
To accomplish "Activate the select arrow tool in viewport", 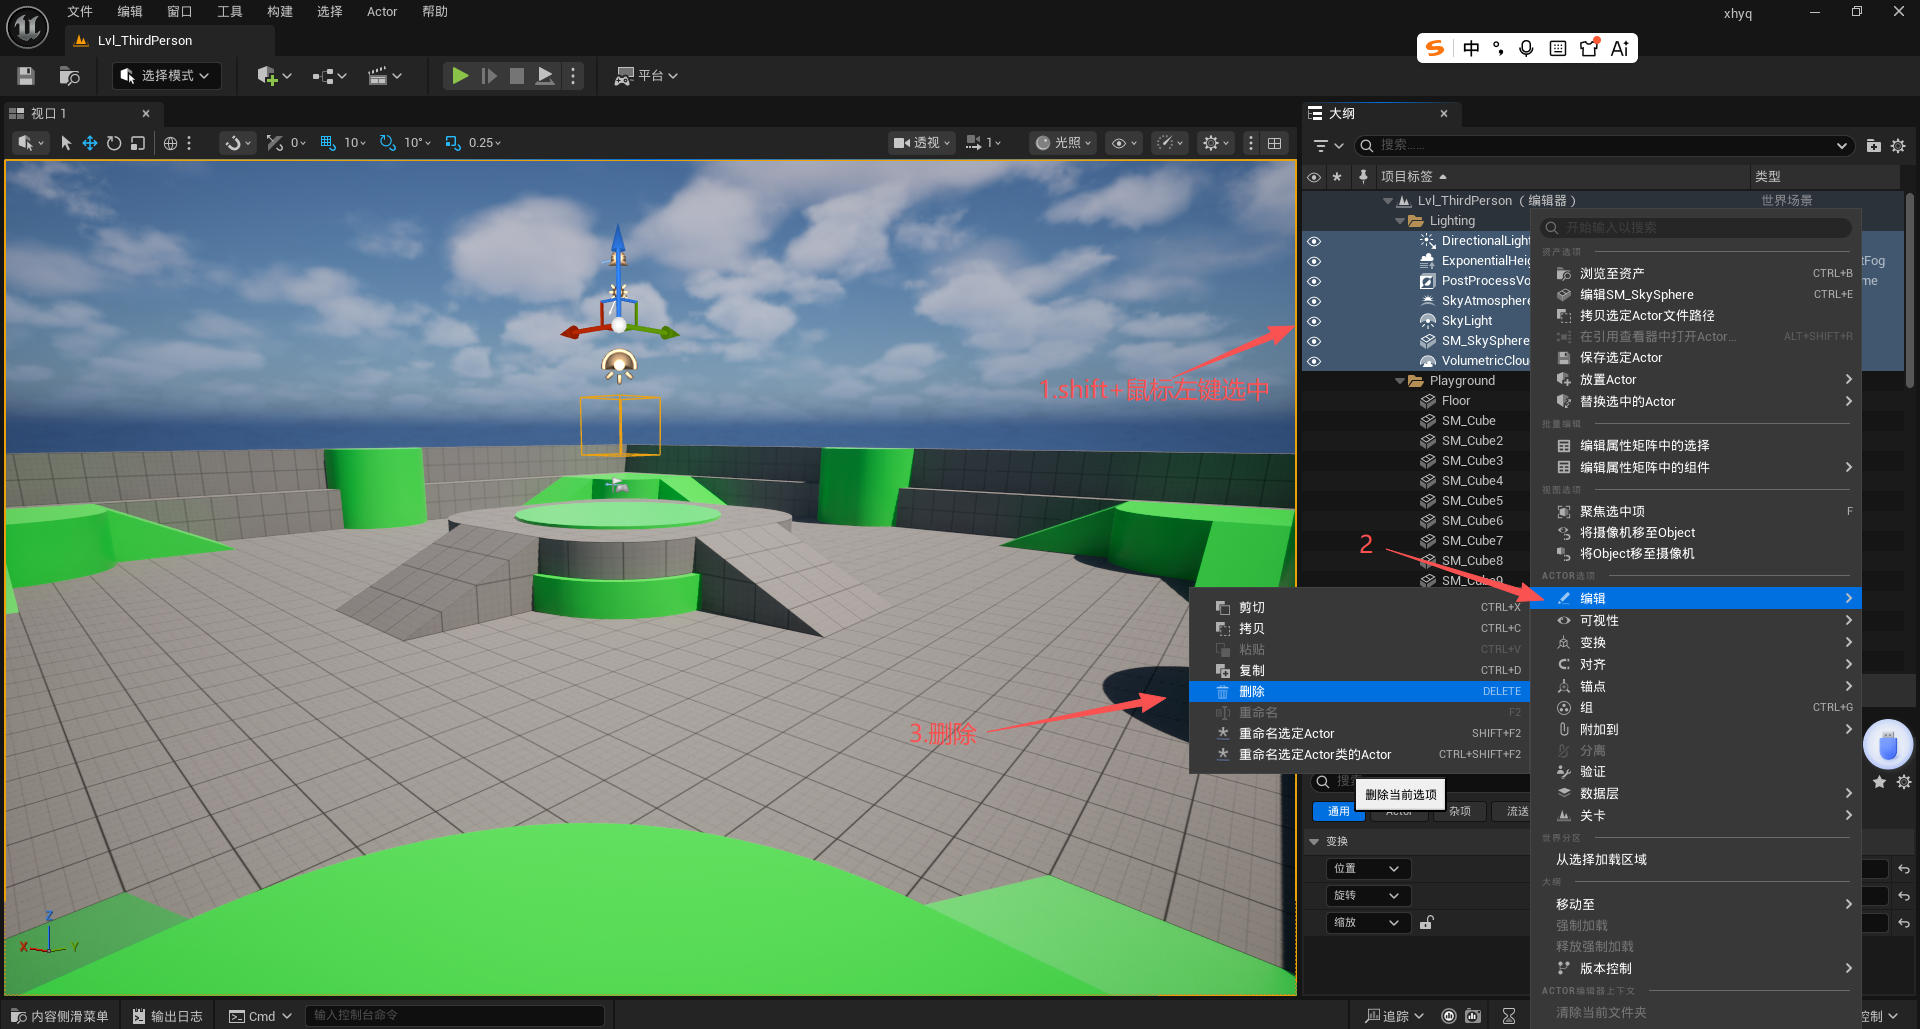I will pos(66,143).
